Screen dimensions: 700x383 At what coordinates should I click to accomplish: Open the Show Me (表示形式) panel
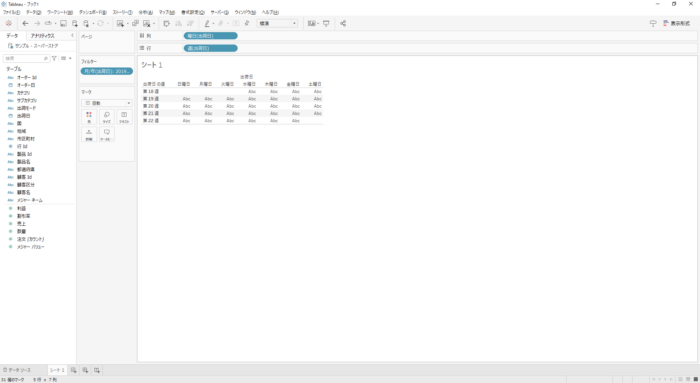(676, 23)
